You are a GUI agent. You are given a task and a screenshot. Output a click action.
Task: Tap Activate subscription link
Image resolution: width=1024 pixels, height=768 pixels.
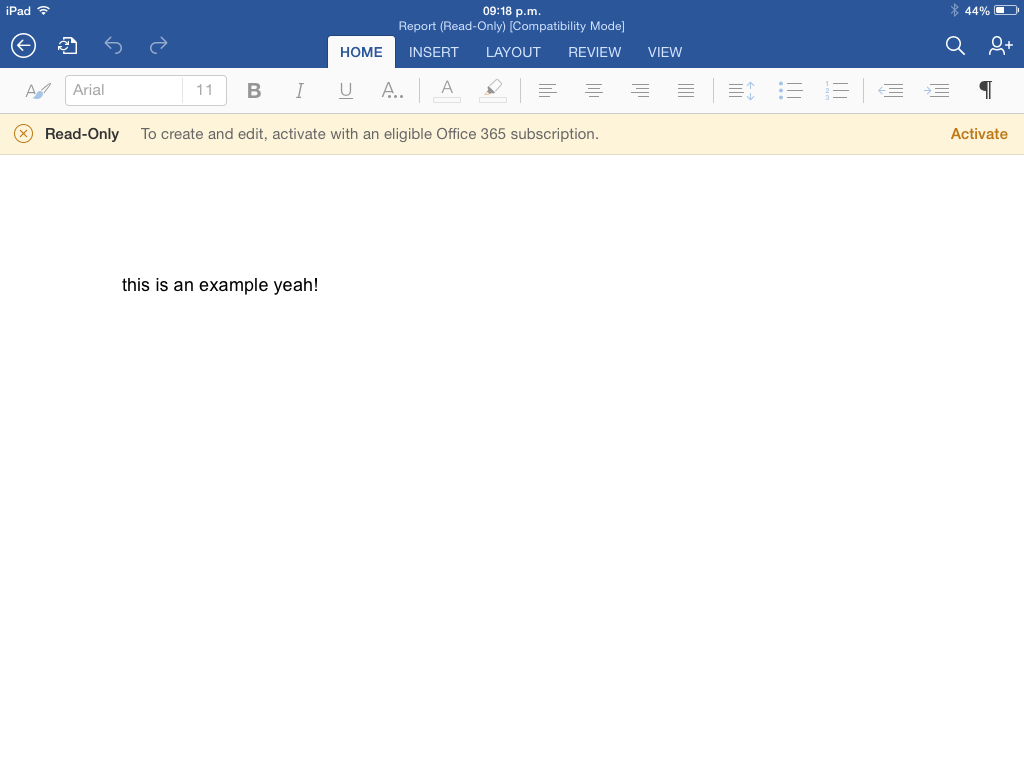click(979, 134)
